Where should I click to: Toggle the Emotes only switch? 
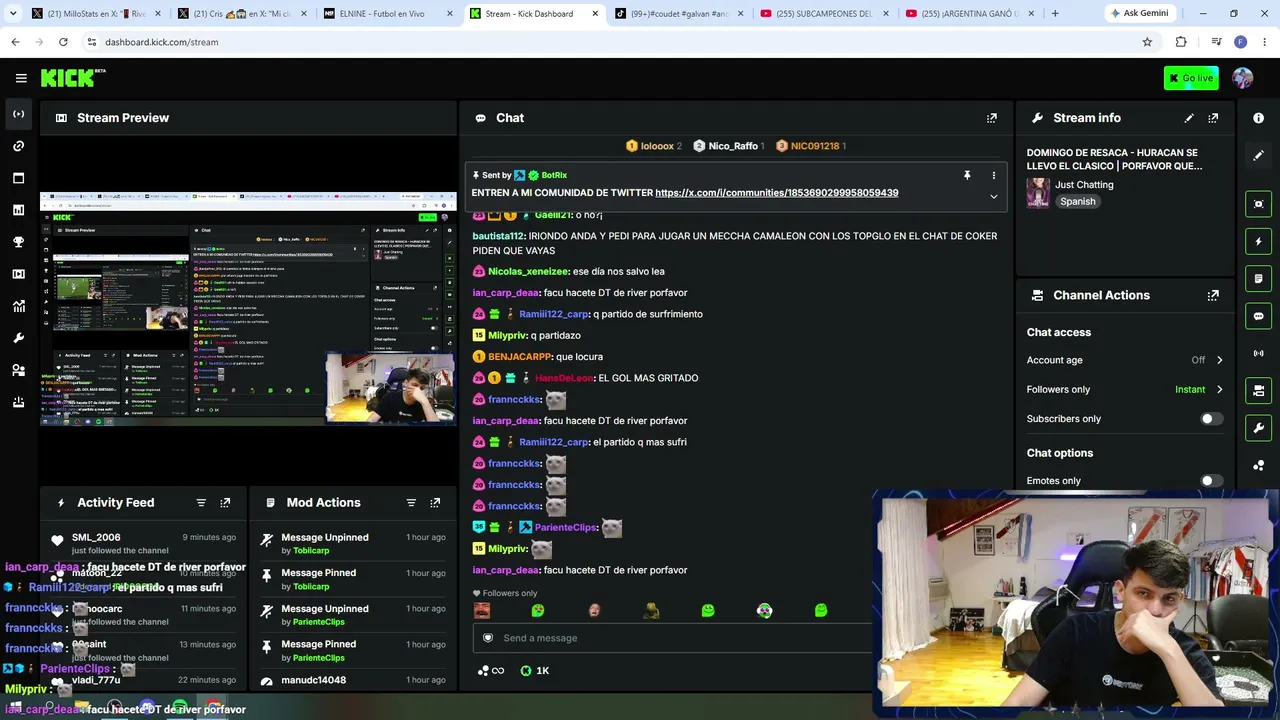tap(1210, 481)
